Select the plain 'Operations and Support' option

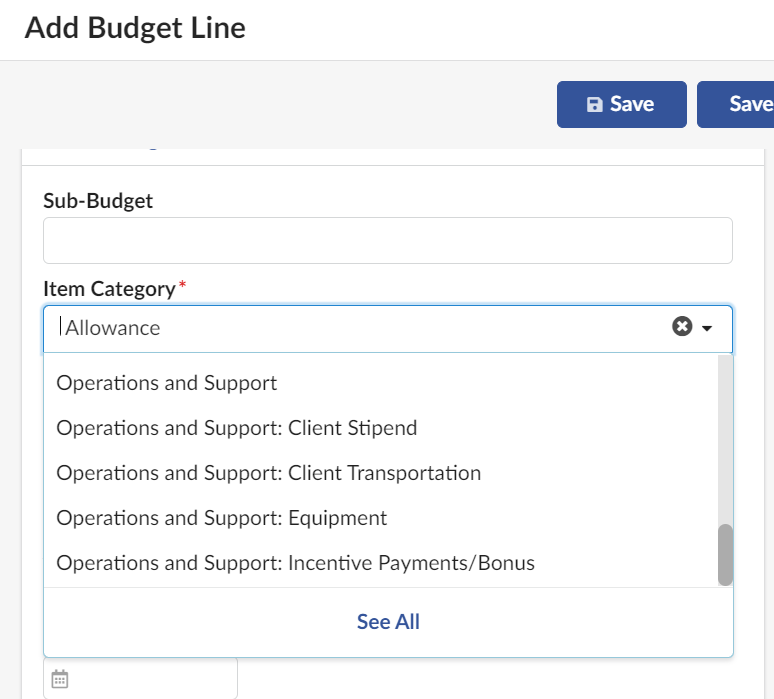point(167,383)
